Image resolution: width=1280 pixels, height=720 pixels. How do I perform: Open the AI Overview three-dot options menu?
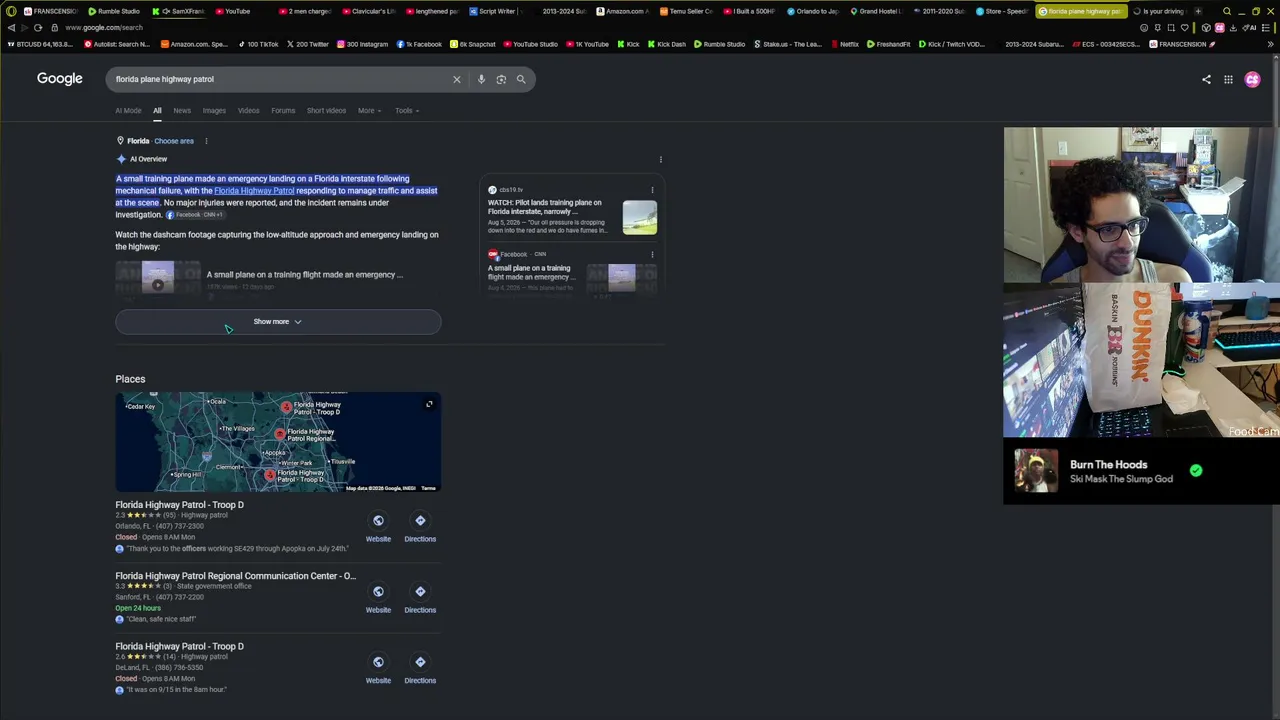(660, 159)
